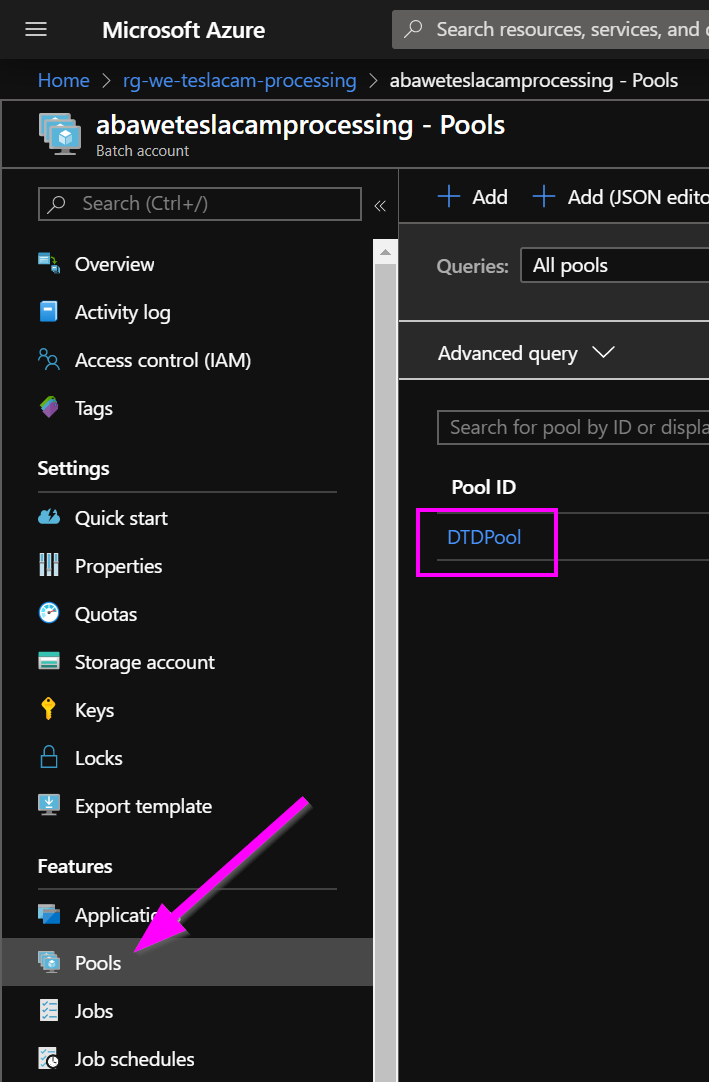Focus the sidebar Search (Ctrl+/) field

click(200, 204)
